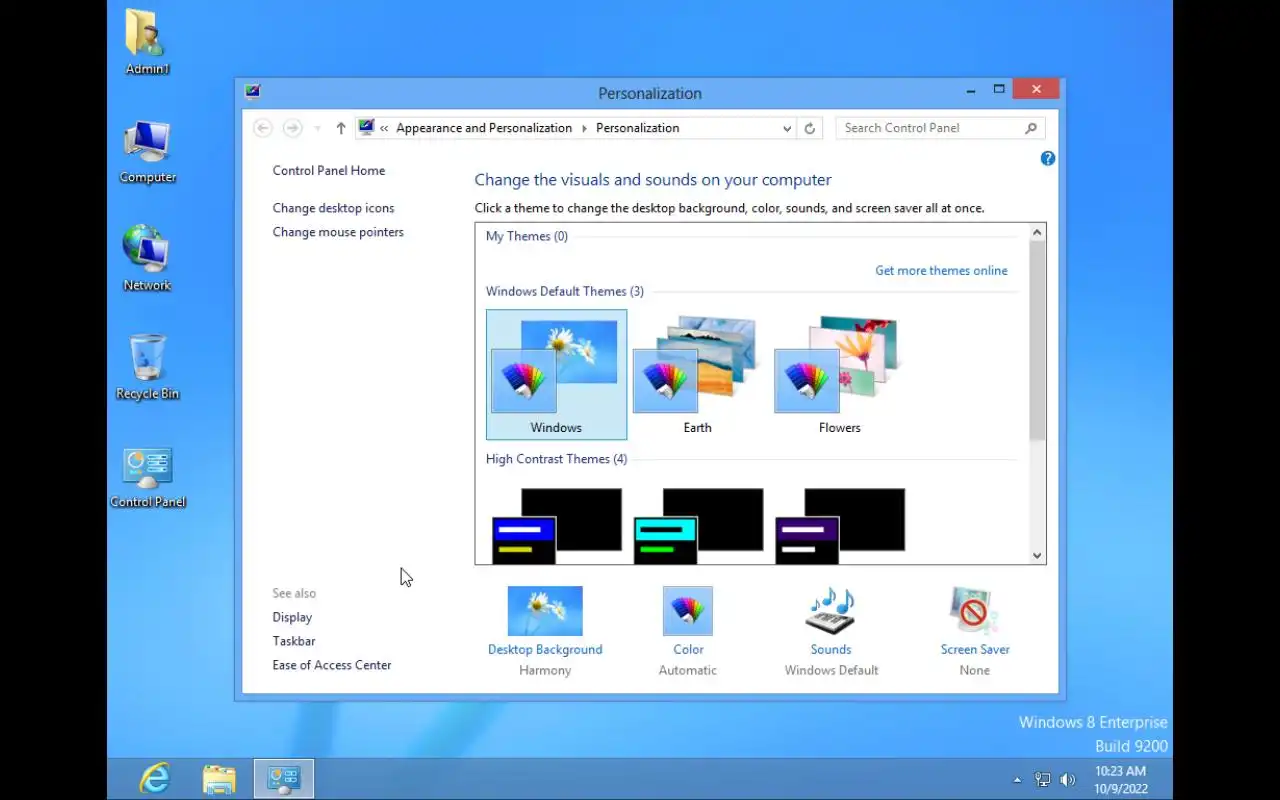Click the Desktop Background link text

pos(545,650)
